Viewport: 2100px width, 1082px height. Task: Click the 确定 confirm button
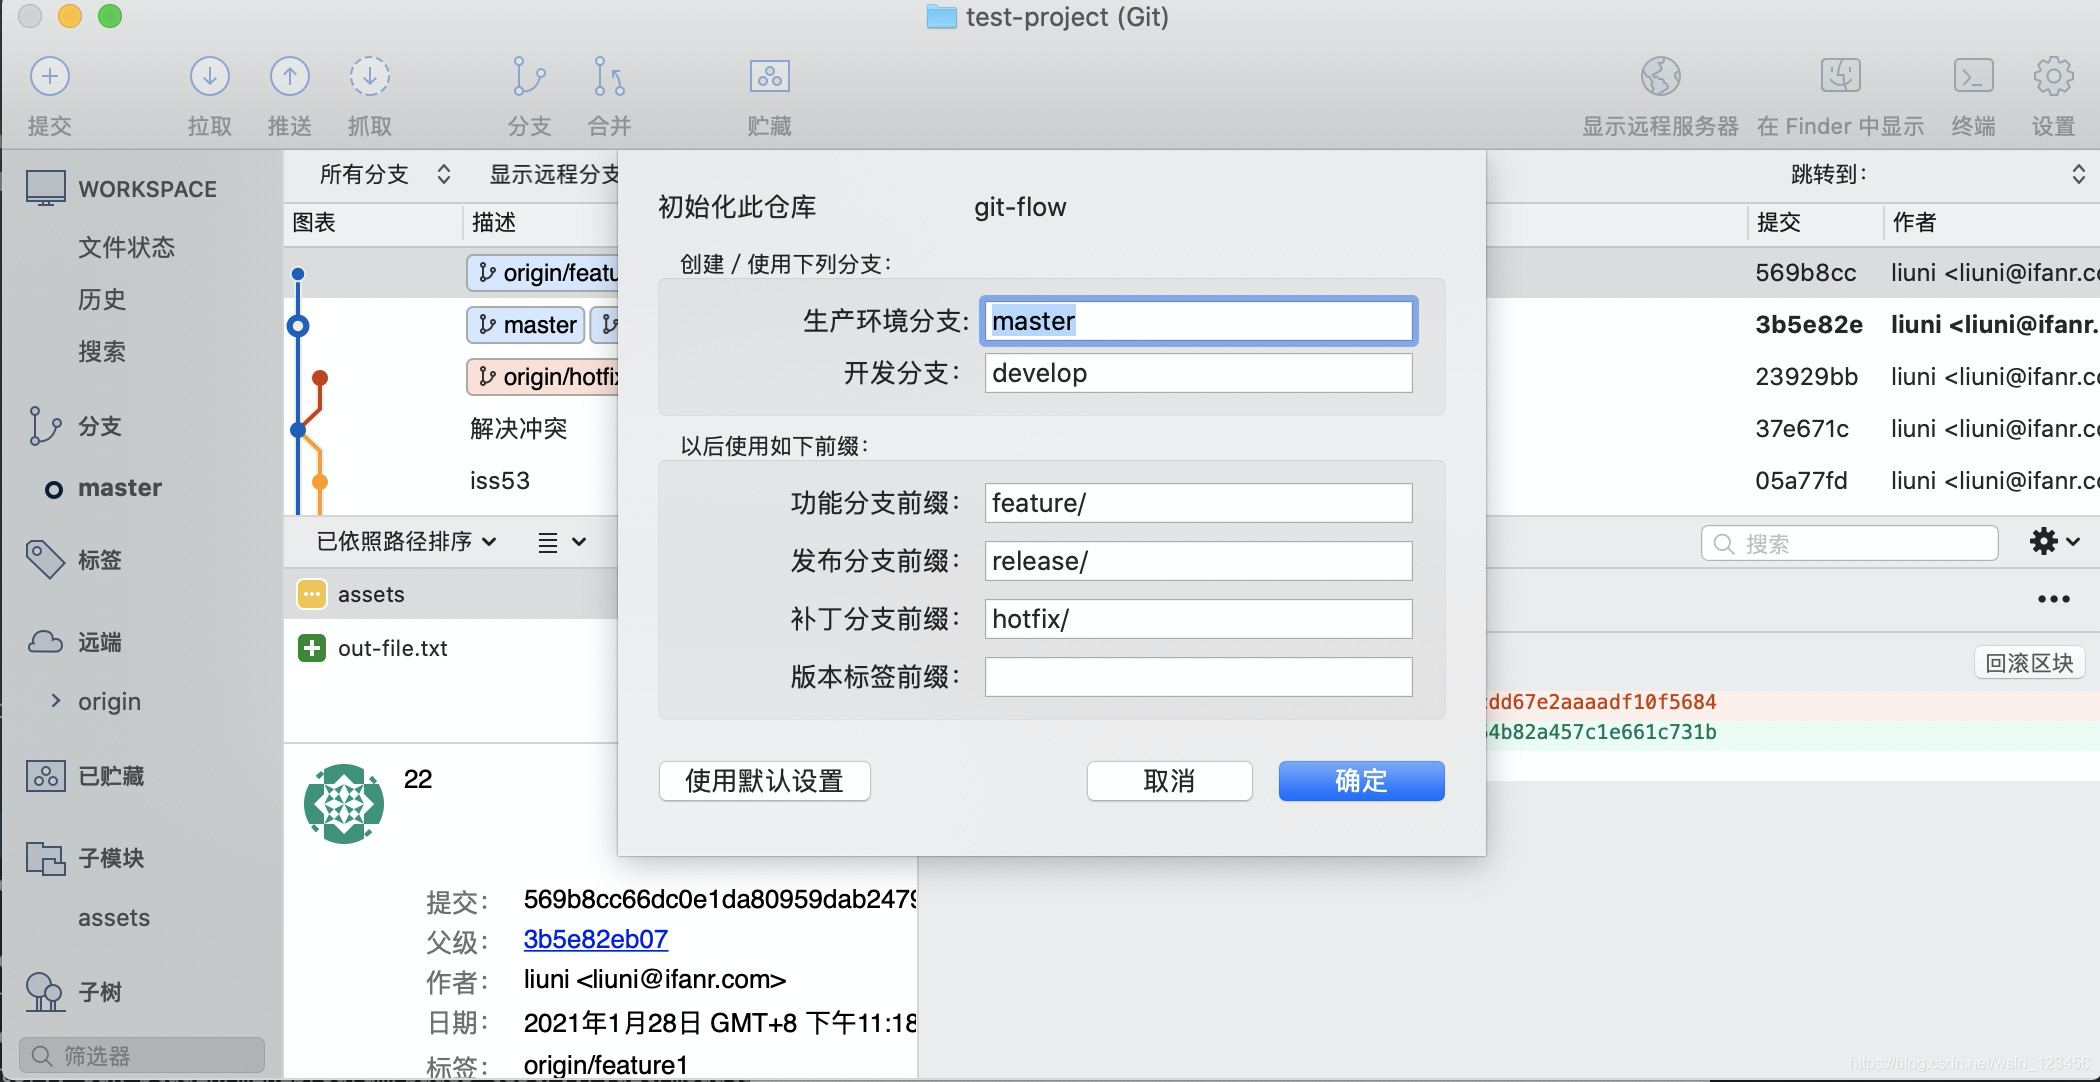[1360, 781]
